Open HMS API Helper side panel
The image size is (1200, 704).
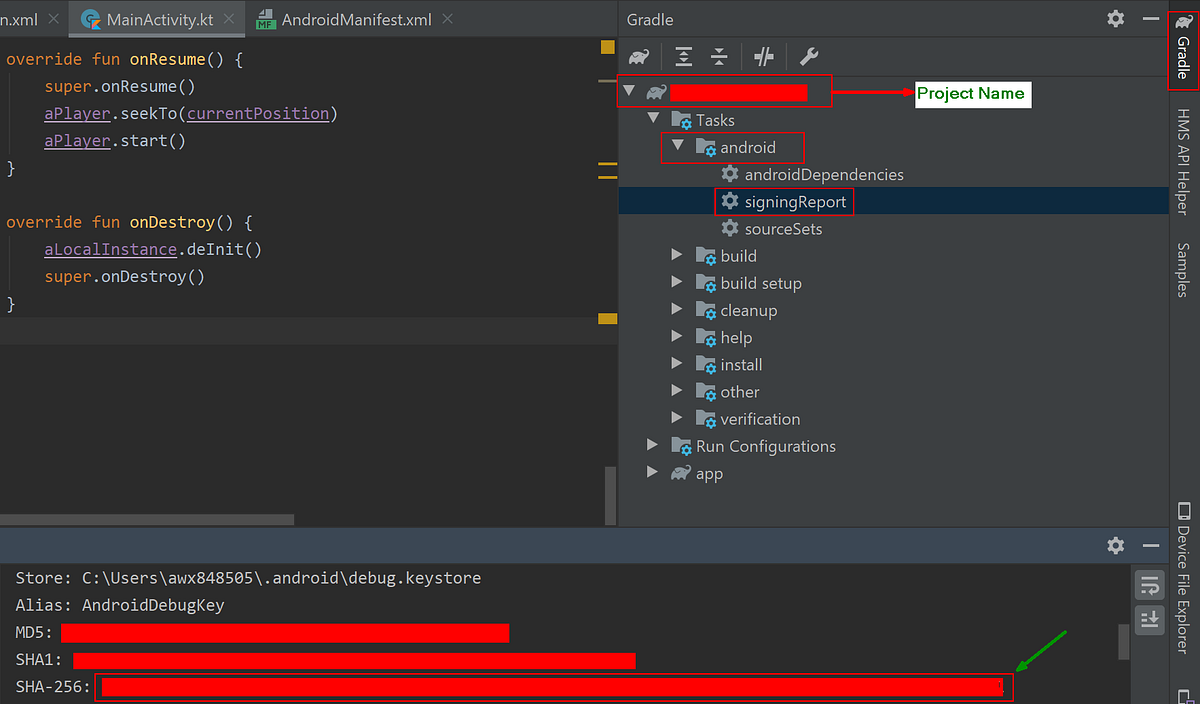[1183, 162]
